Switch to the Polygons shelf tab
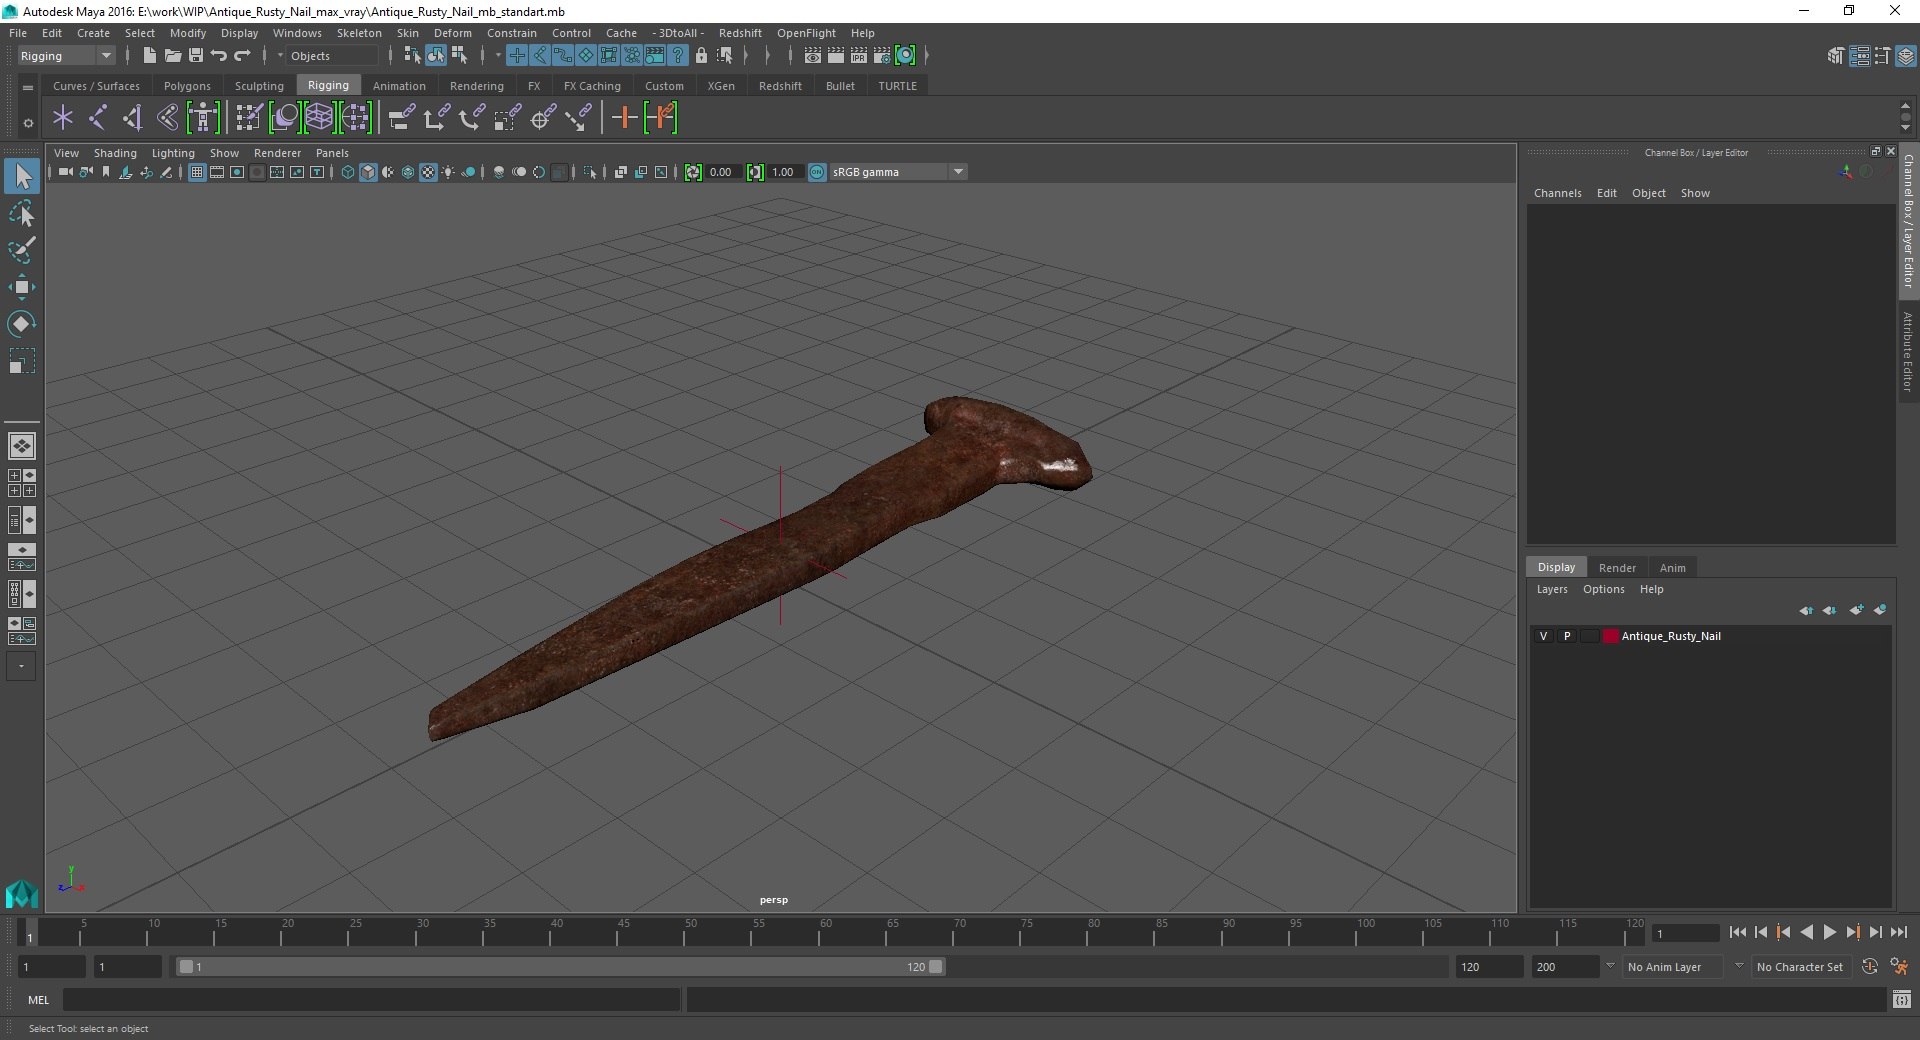The width and height of the screenshot is (1920, 1040). pos(187,86)
